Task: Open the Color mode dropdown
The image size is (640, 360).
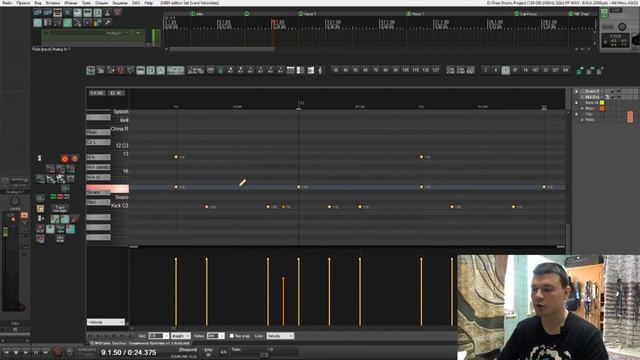Action: click(280, 336)
